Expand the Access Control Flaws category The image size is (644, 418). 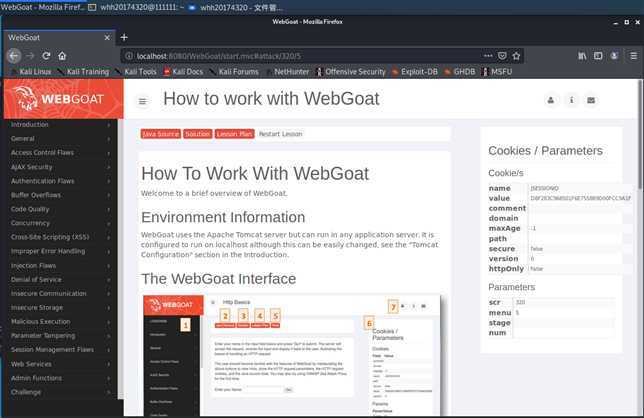coord(60,153)
